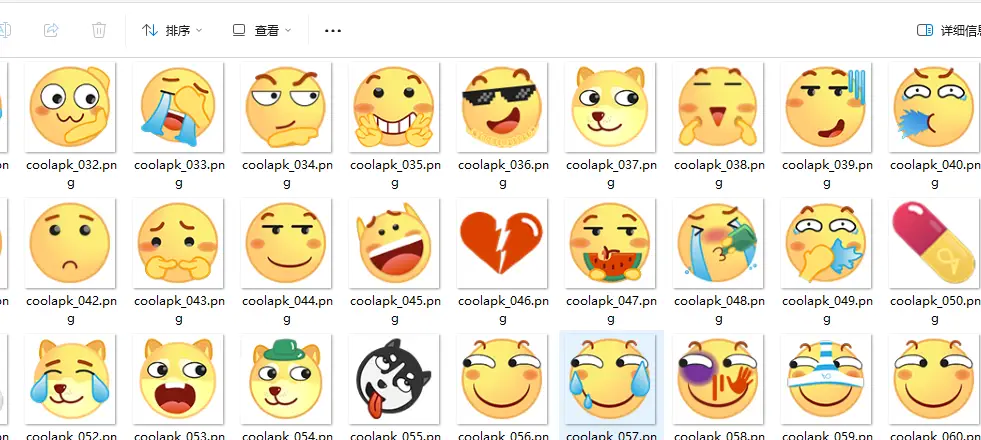The width and height of the screenshot is (981, 440).
Task: Click the black-eye emoji coolapk_058.png
Action: point(718,378)
